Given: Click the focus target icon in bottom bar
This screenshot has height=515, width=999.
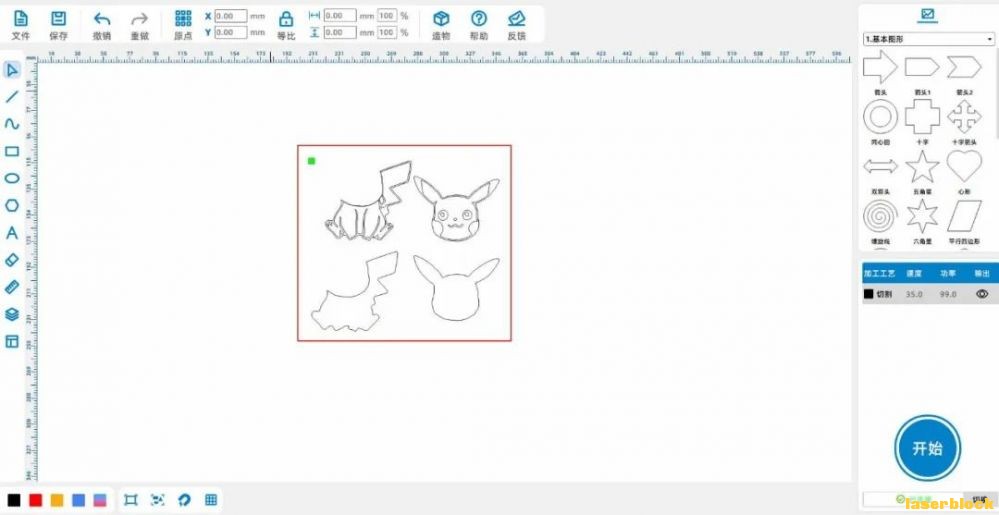Looking at the screenshot, I should pos(157,500).
